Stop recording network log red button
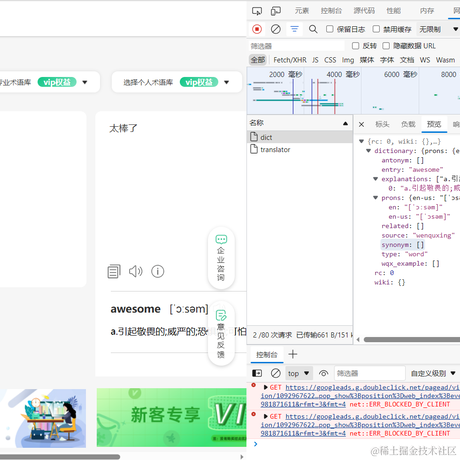 [x=257, y=29]
